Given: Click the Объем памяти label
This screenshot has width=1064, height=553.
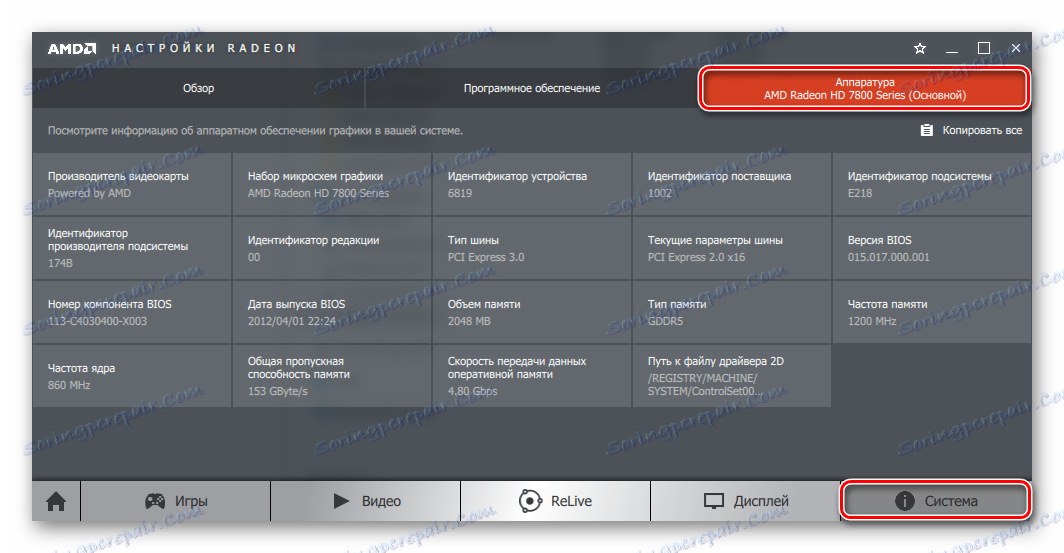Looking at the screenshot, I should click(x=484, y=304).
